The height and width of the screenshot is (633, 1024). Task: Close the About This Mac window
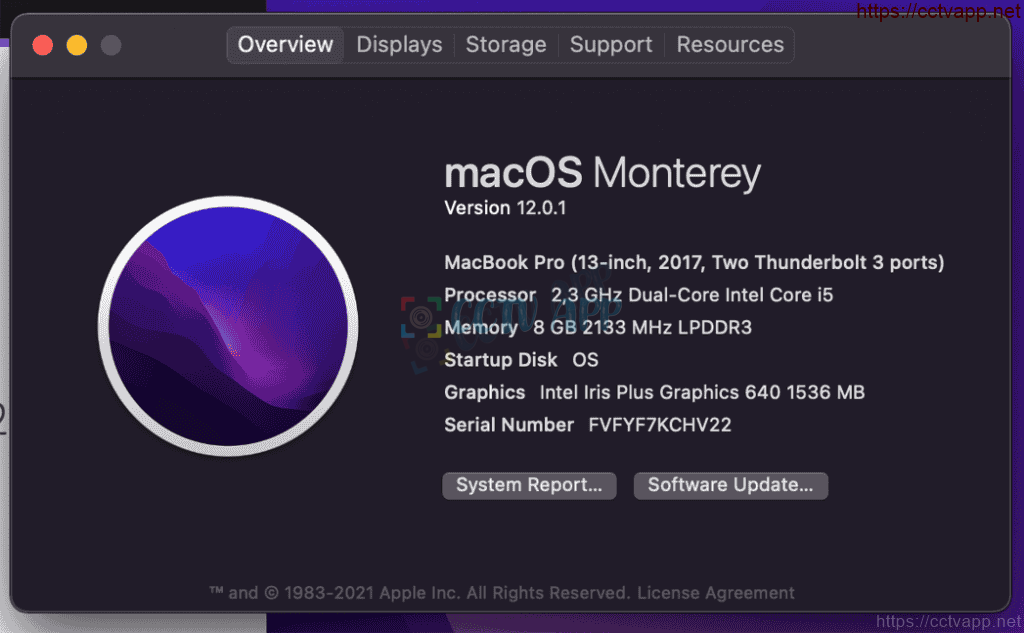(x=43, y=45)
